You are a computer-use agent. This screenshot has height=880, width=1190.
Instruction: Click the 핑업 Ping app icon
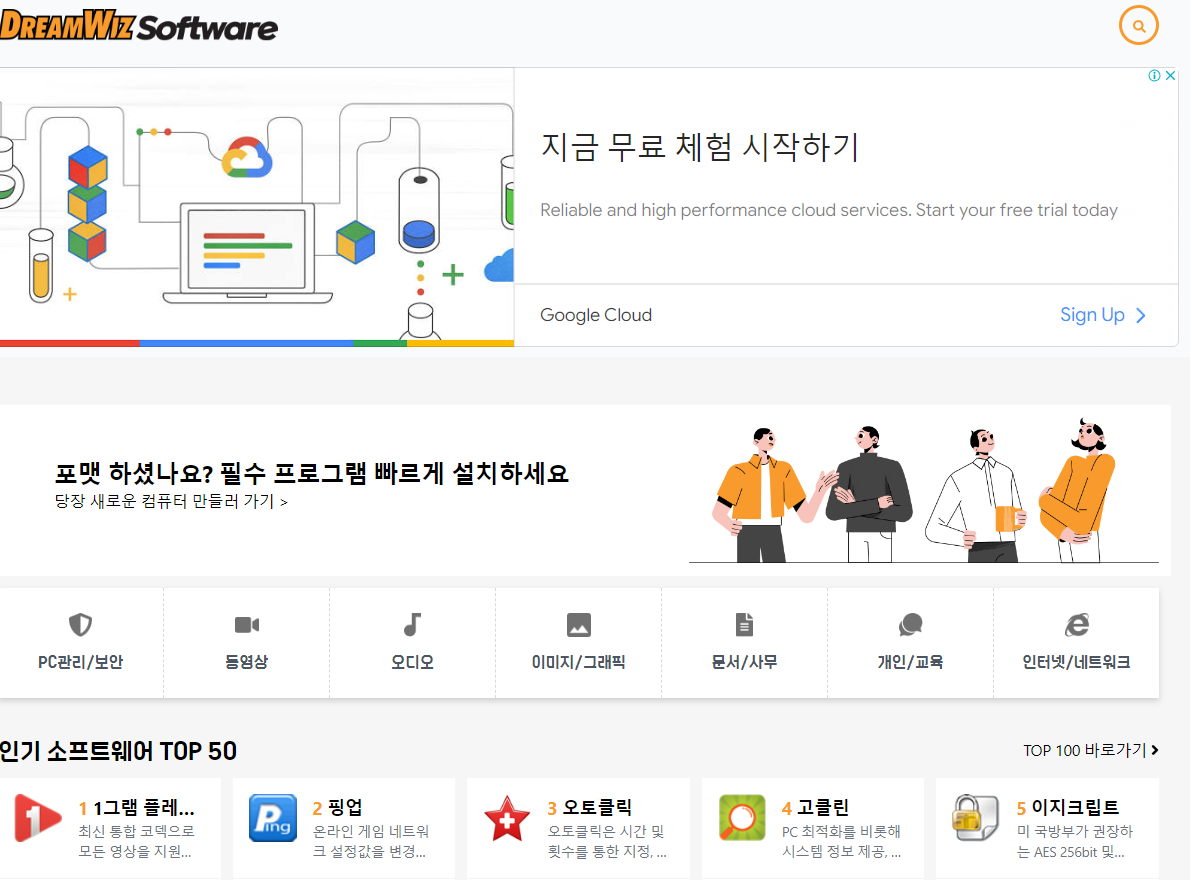272,818
